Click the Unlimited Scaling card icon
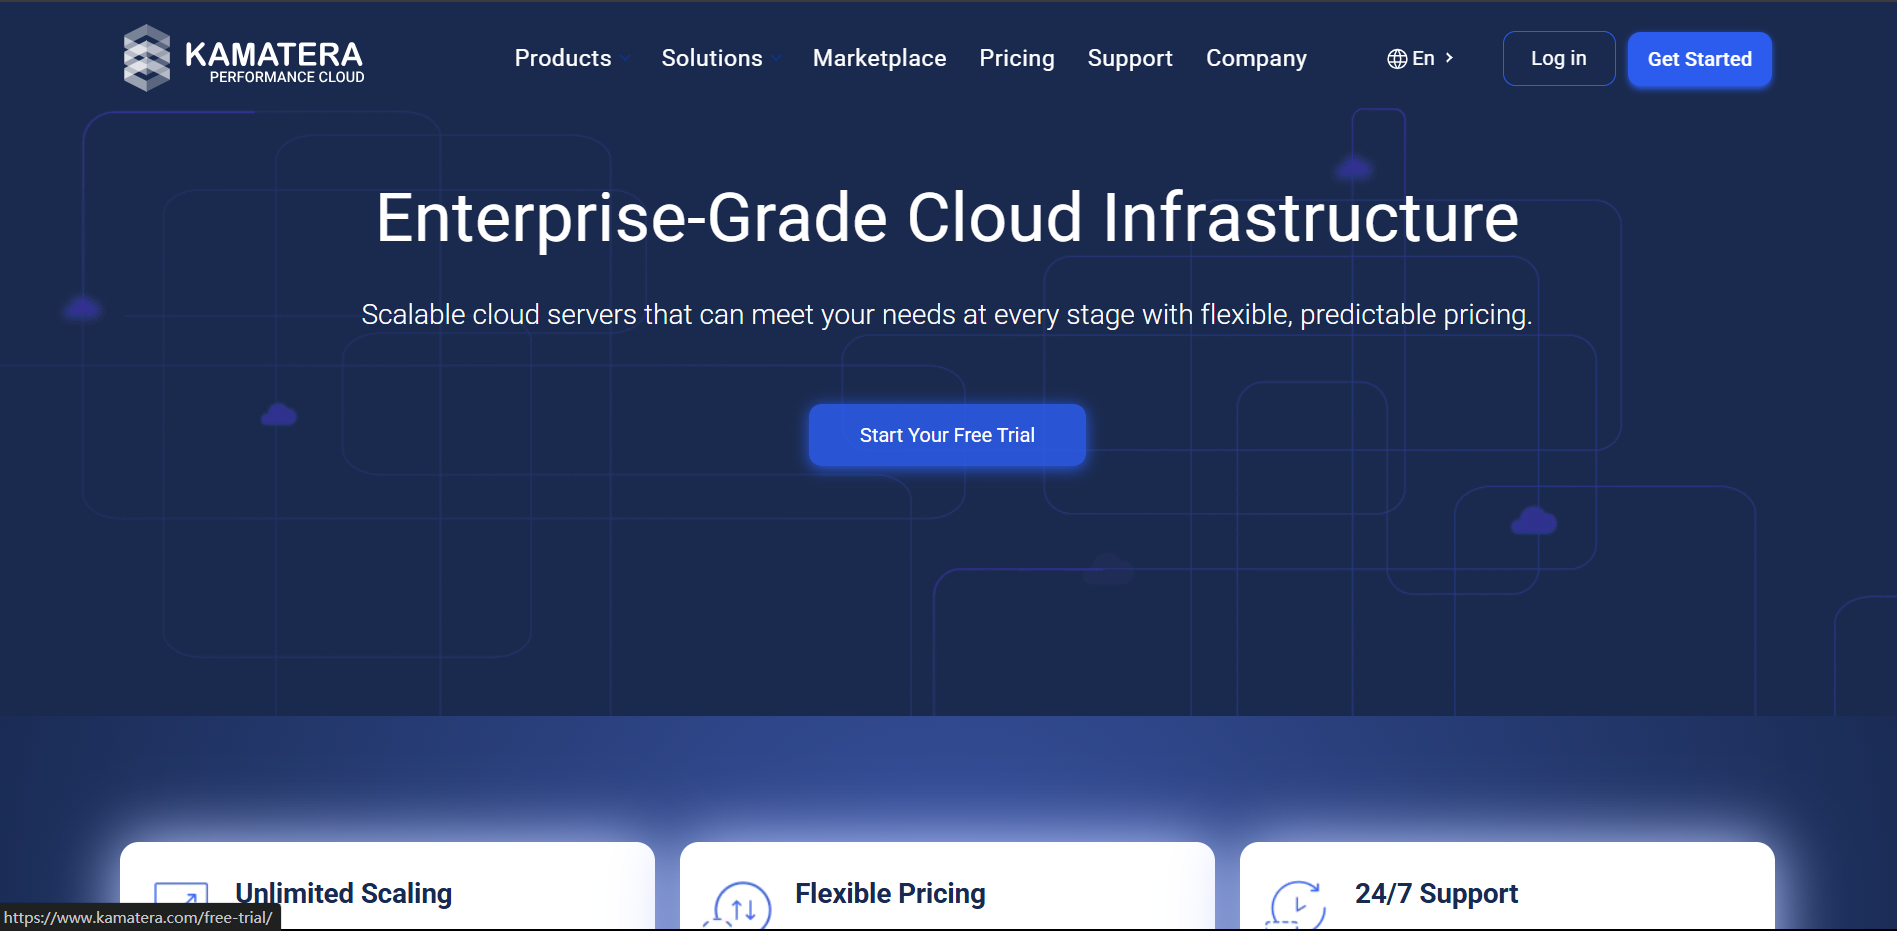The height and width of the screenshot is (931, 1897). (x=182, y=902)
